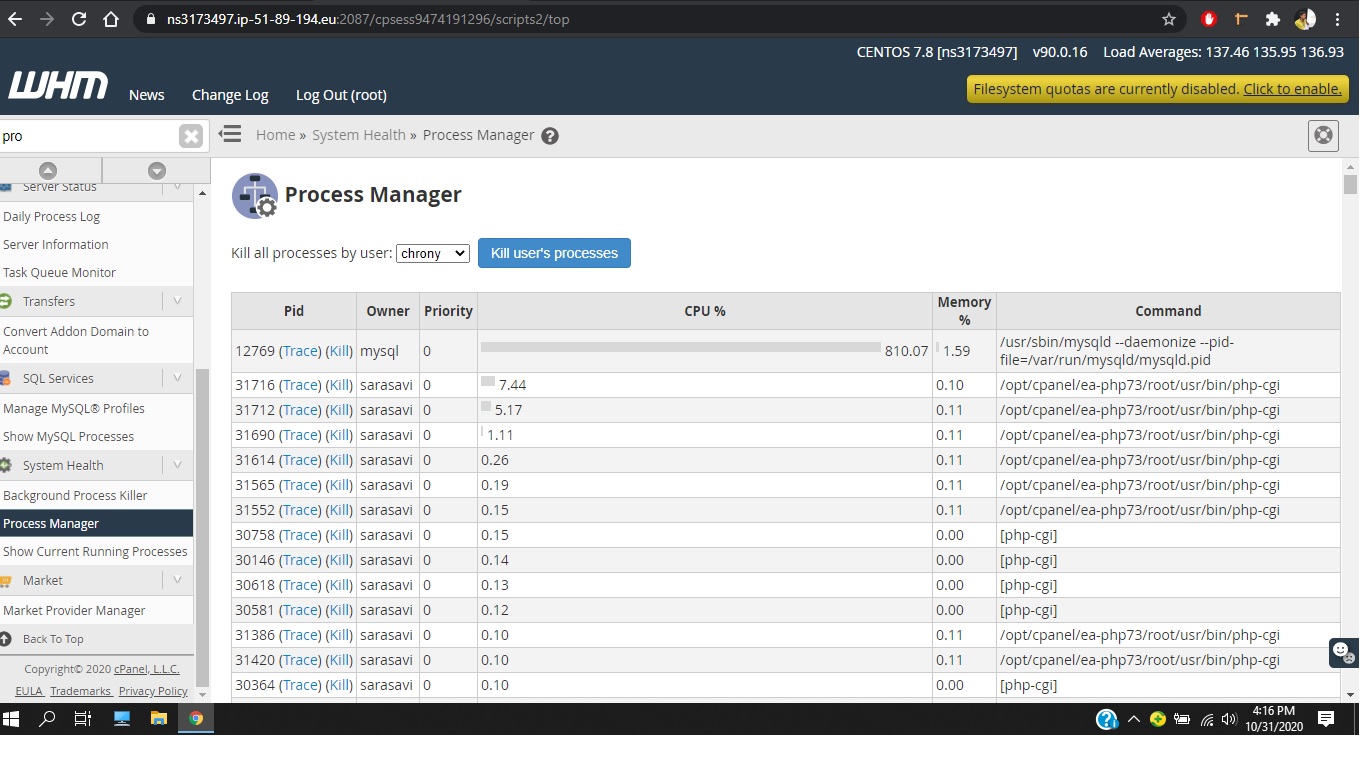Open Windows File Explorer taskbar icon
Image resolution: width=1366 pixels, height=768 pixels.
click(x=158, y=718)
